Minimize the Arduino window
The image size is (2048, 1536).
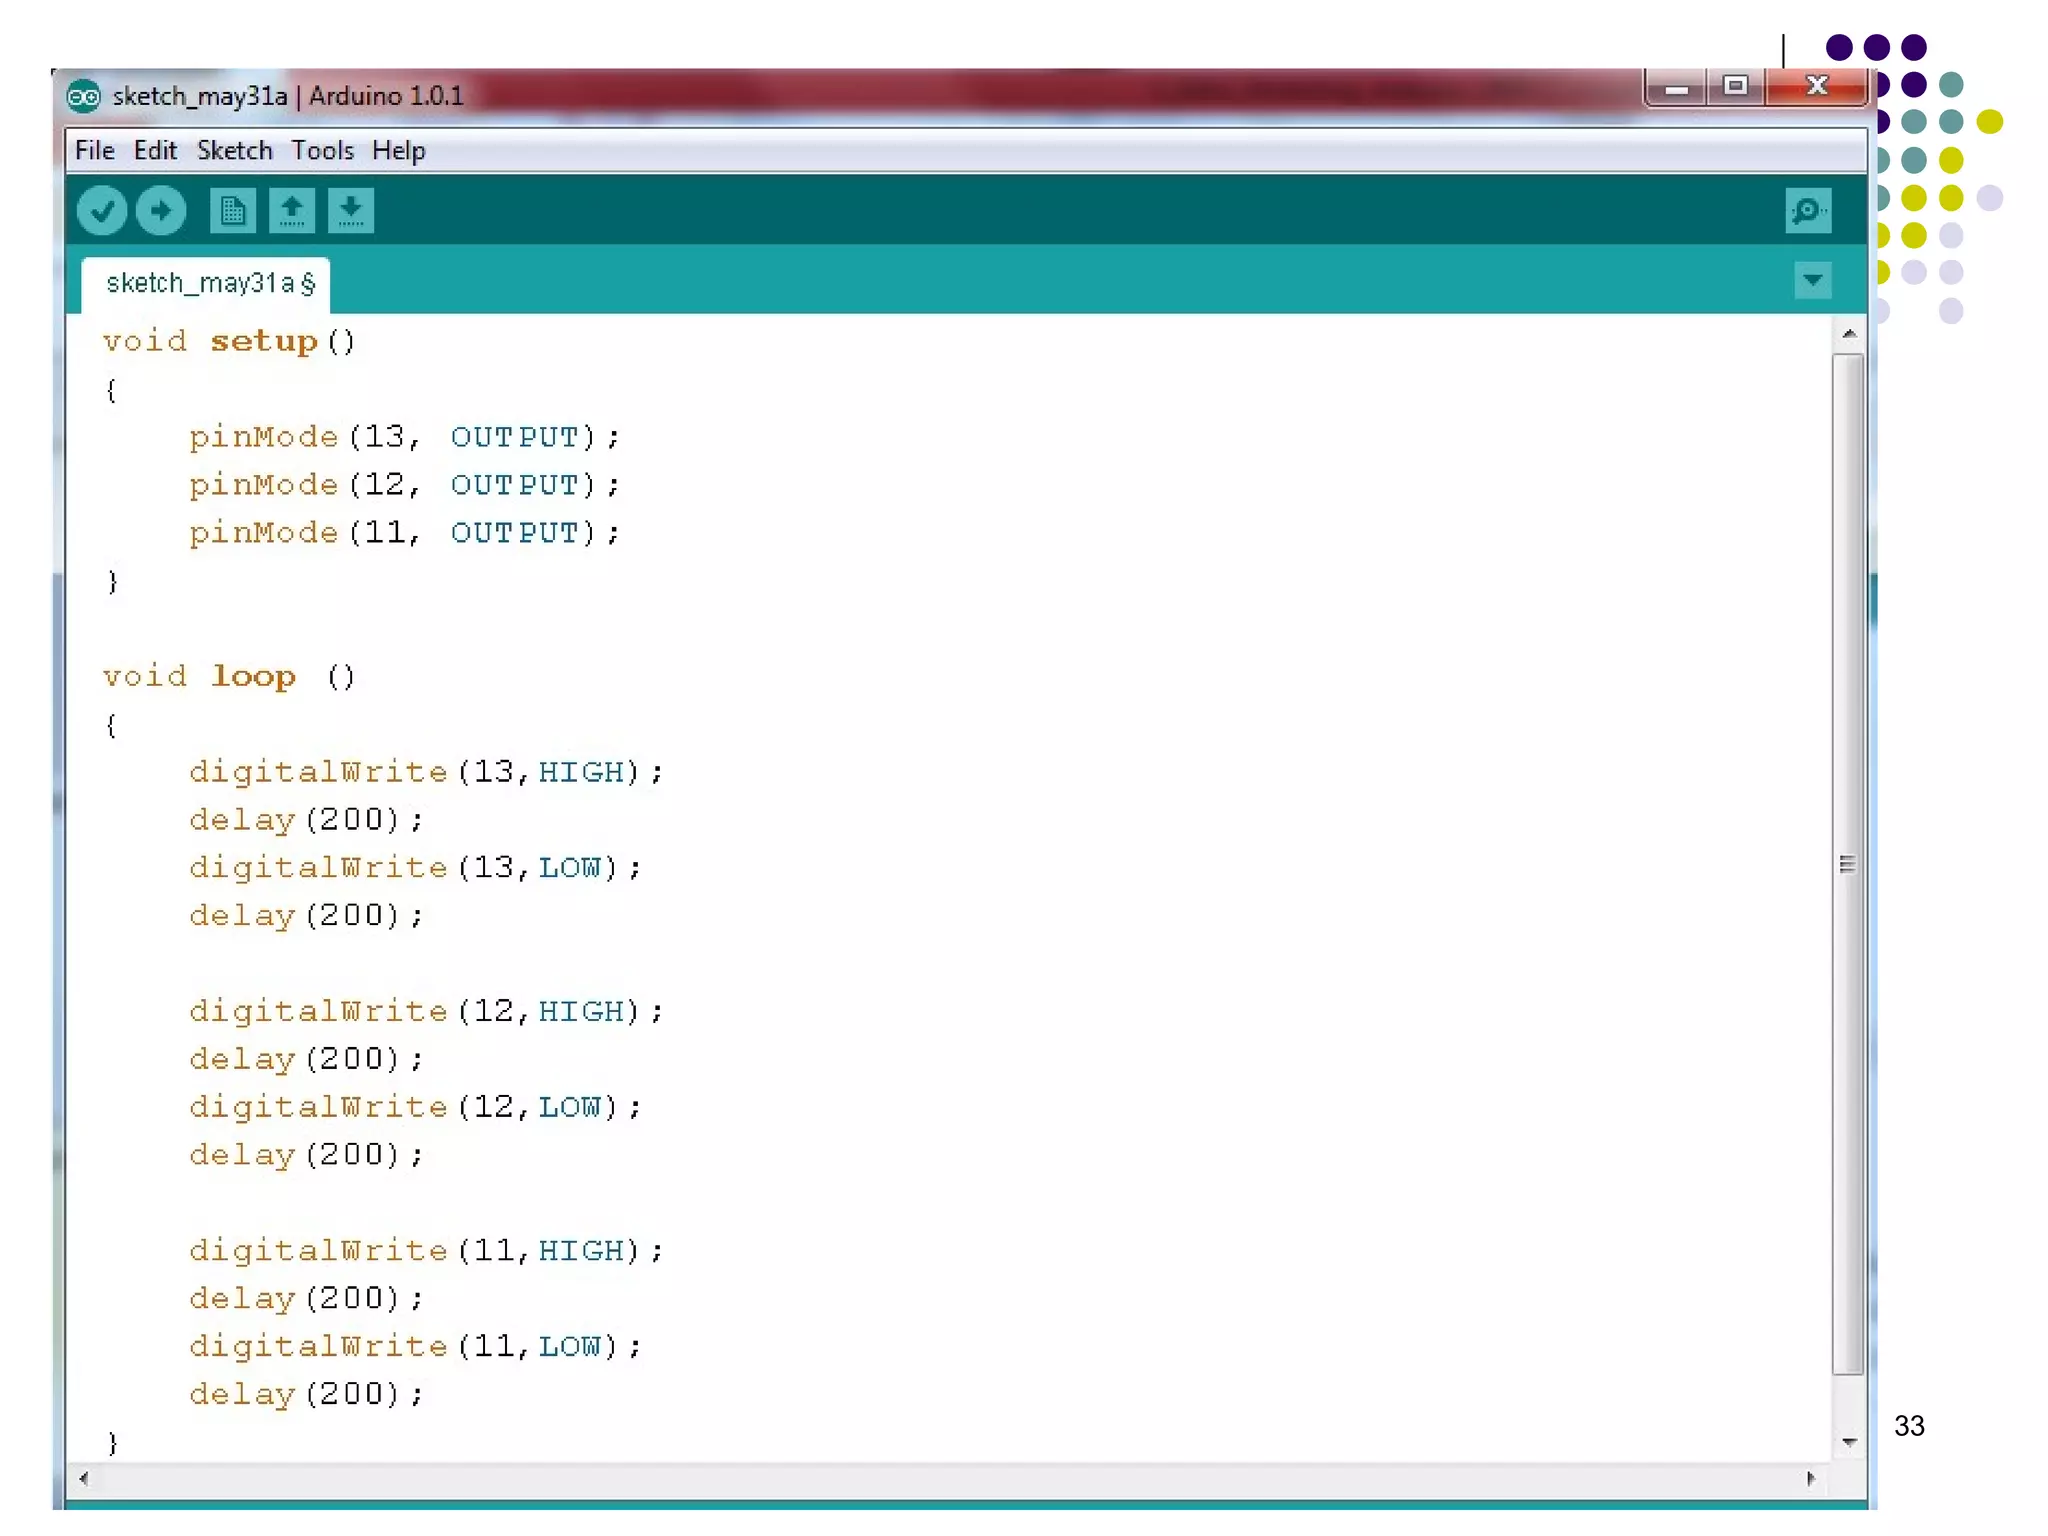tap(1677, 87)
